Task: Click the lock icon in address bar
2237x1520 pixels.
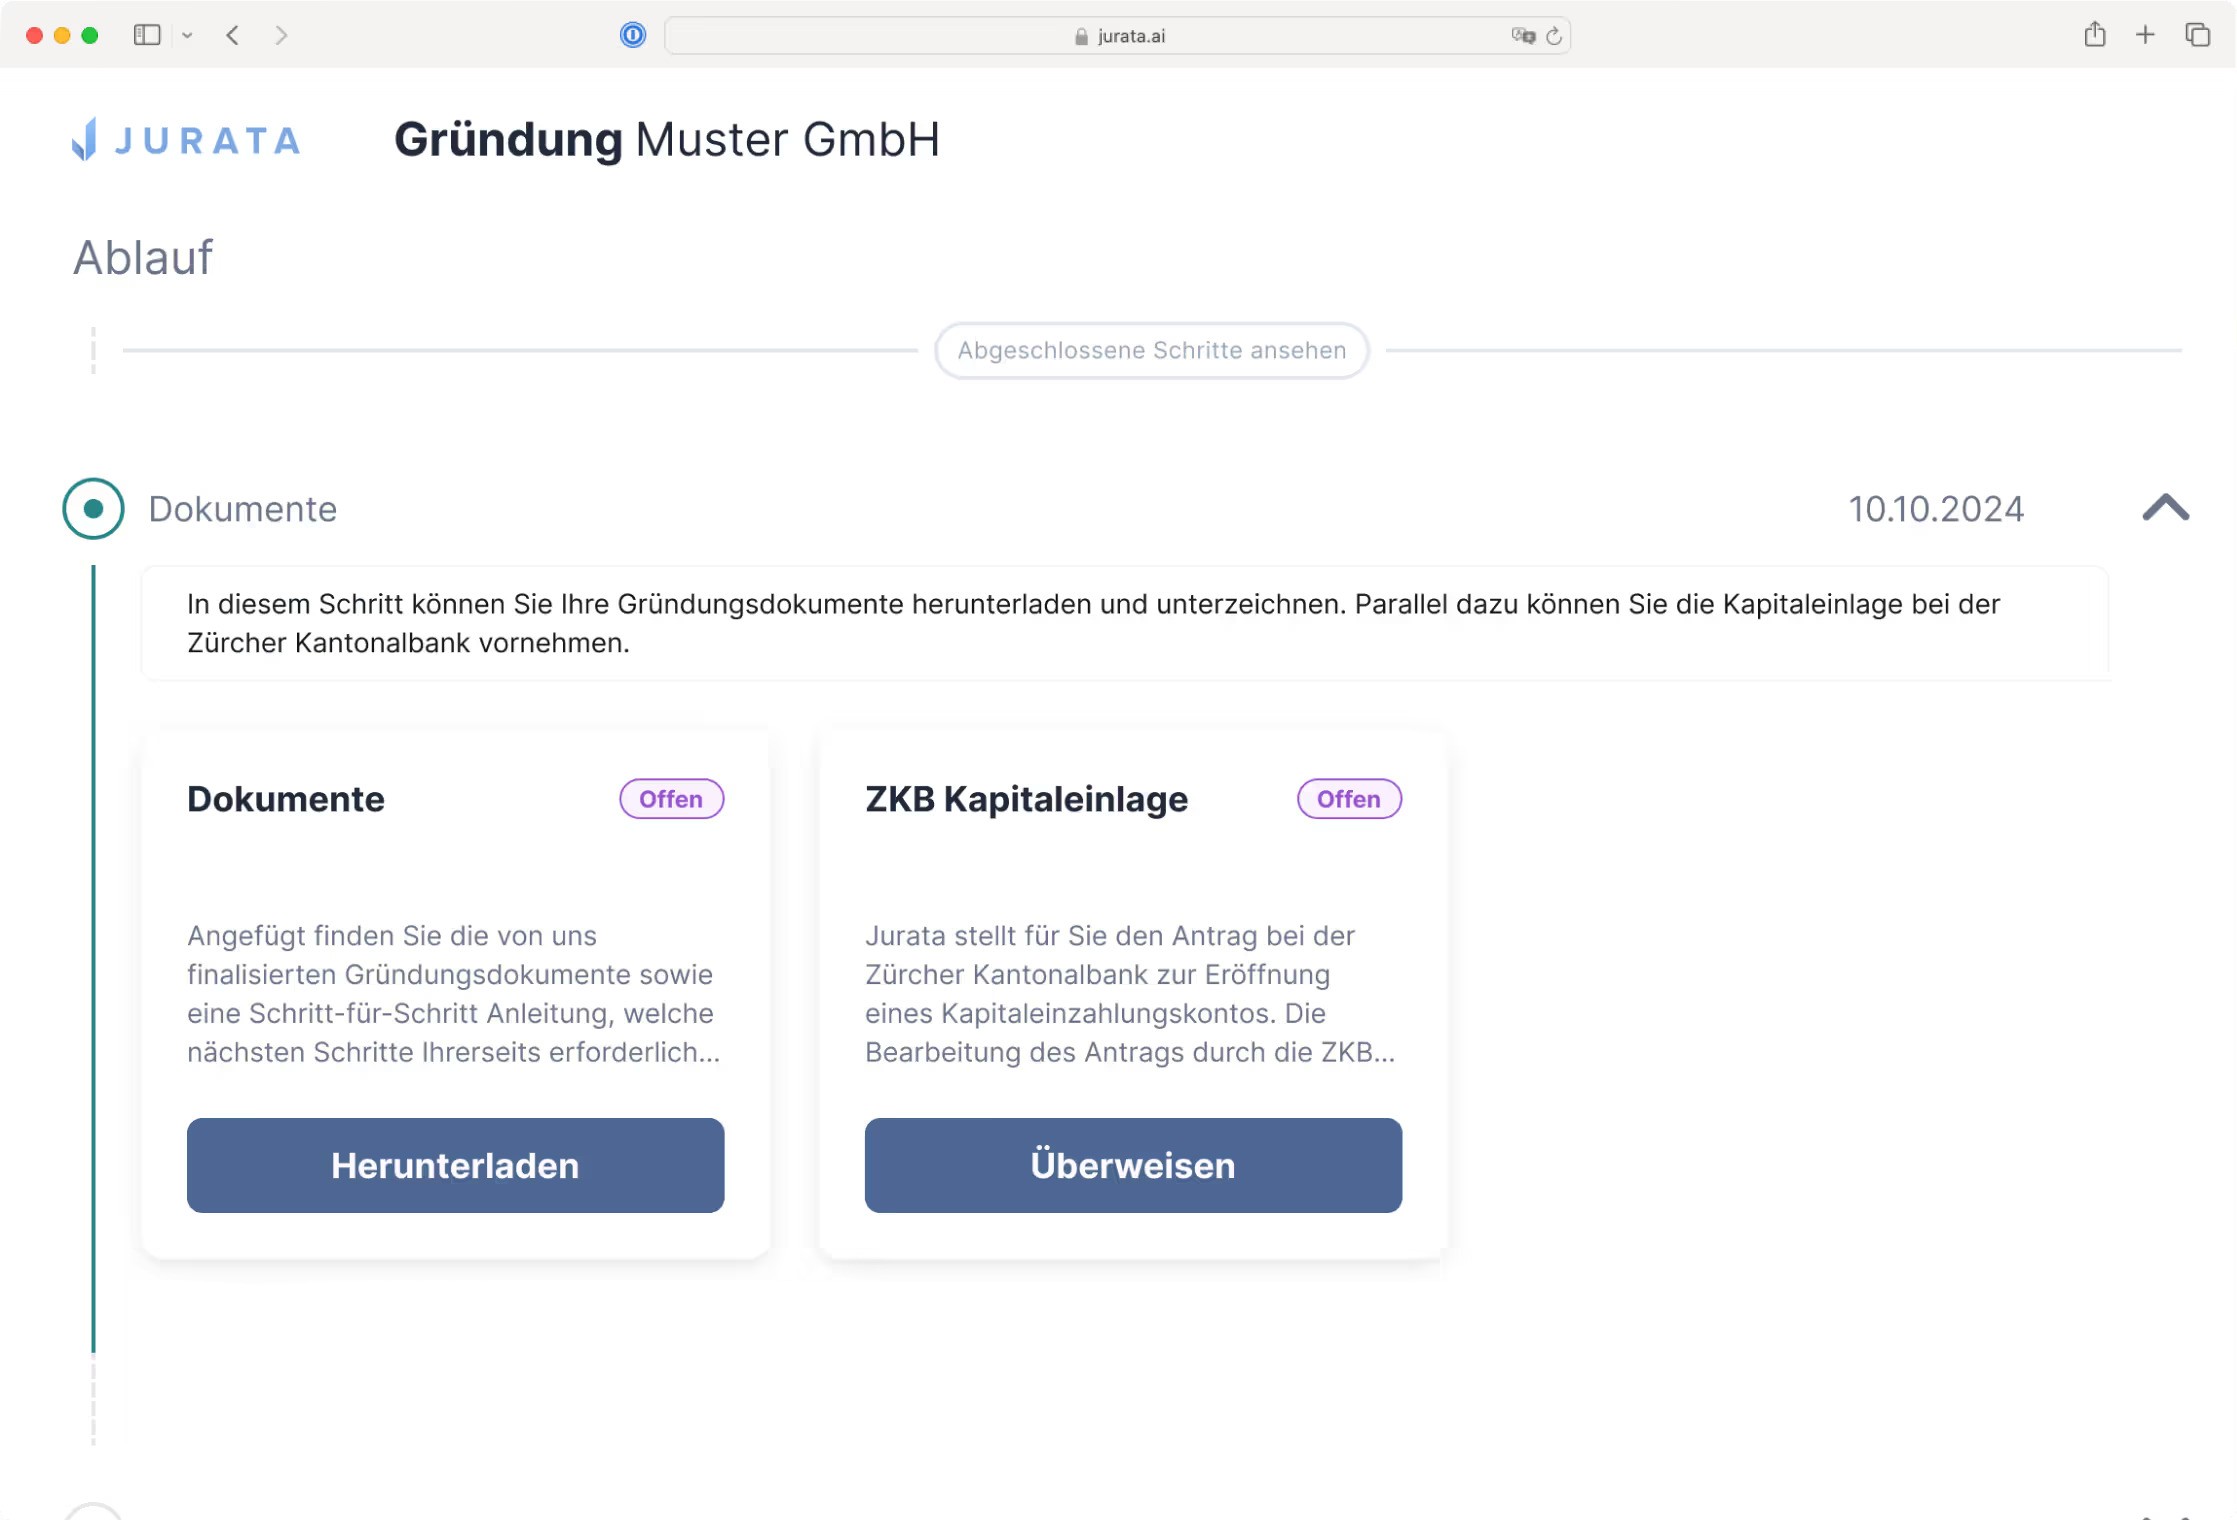Action: pos(1081,37)
